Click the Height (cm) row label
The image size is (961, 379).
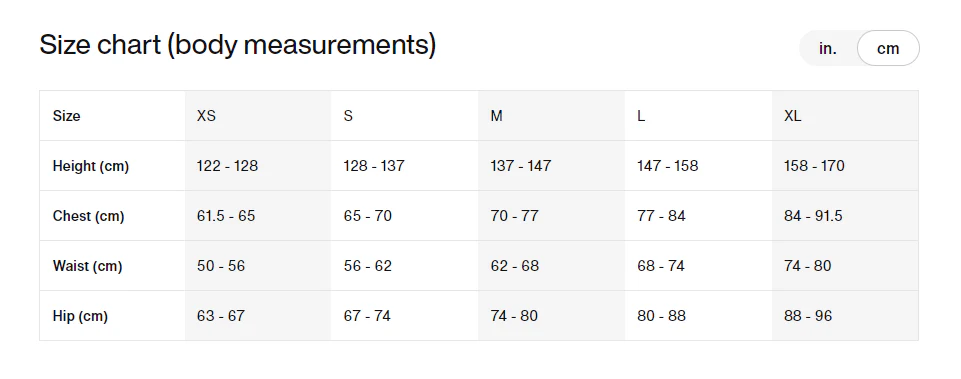91,166
